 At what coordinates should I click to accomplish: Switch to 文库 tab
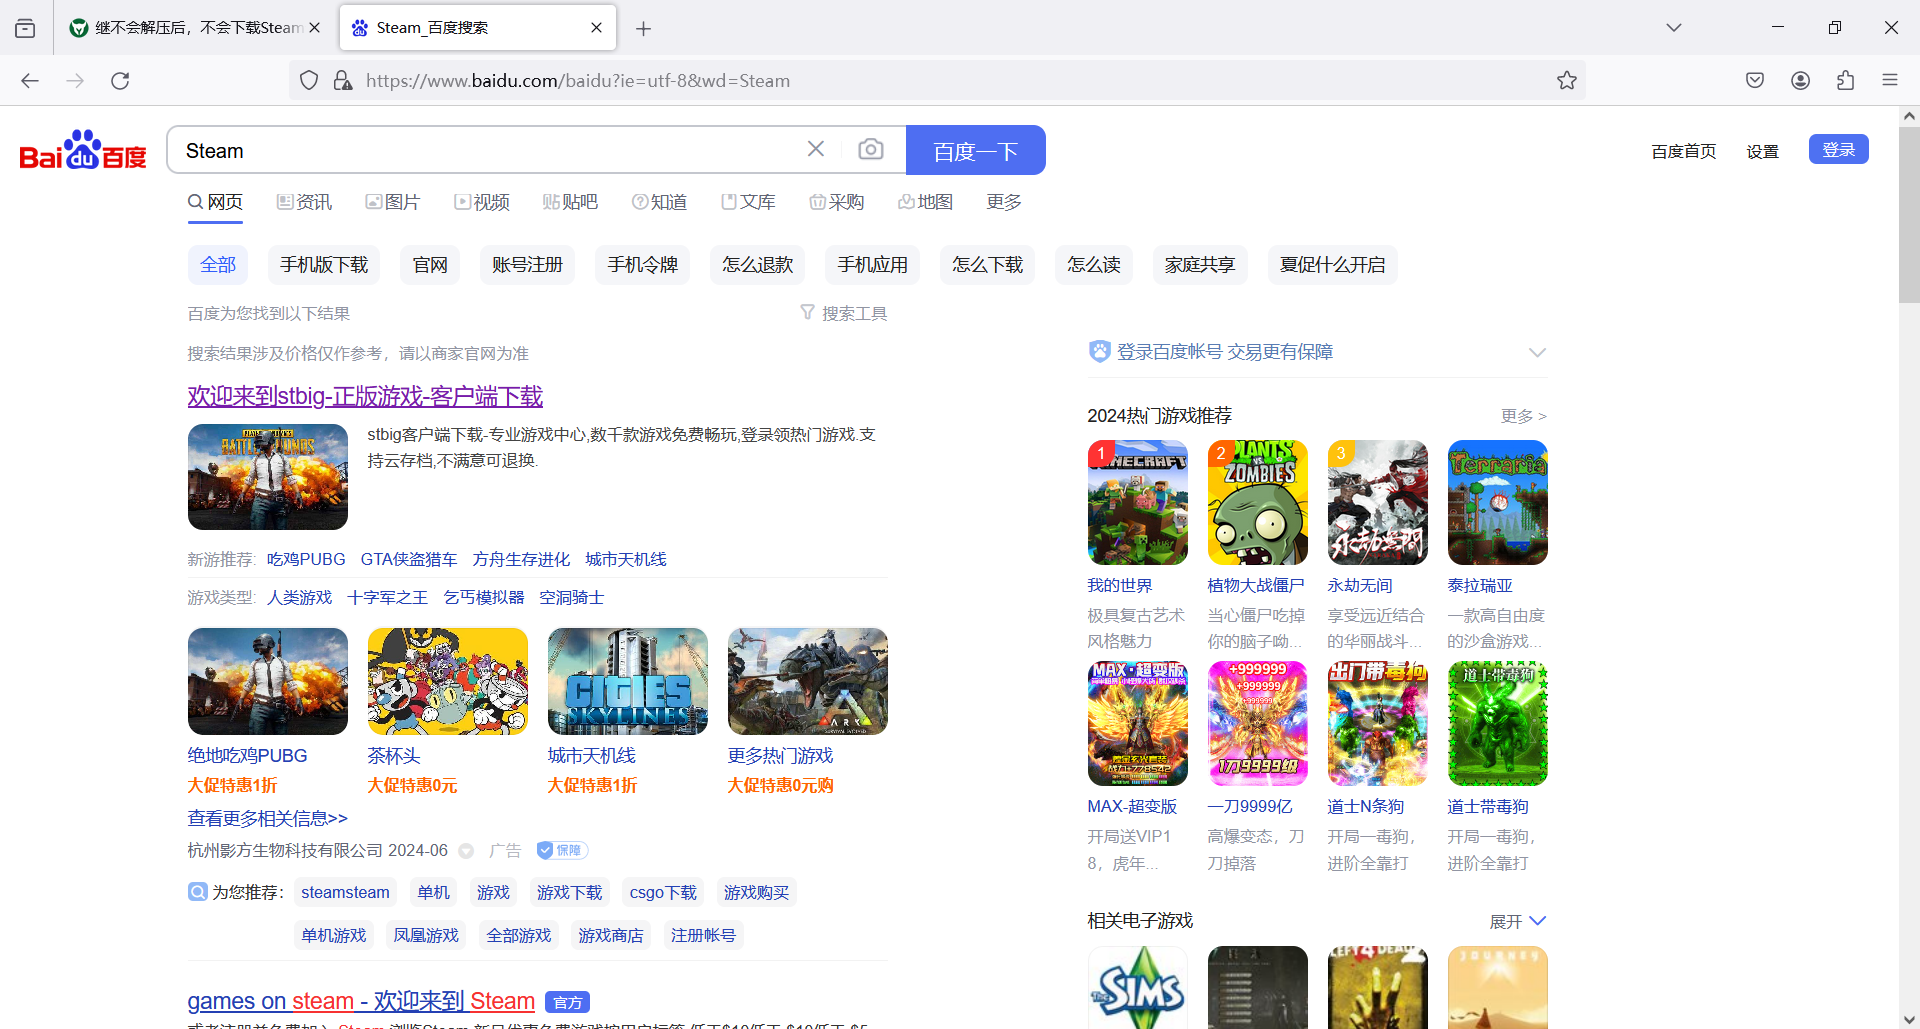pyautogui.click(x=748, y=202)
